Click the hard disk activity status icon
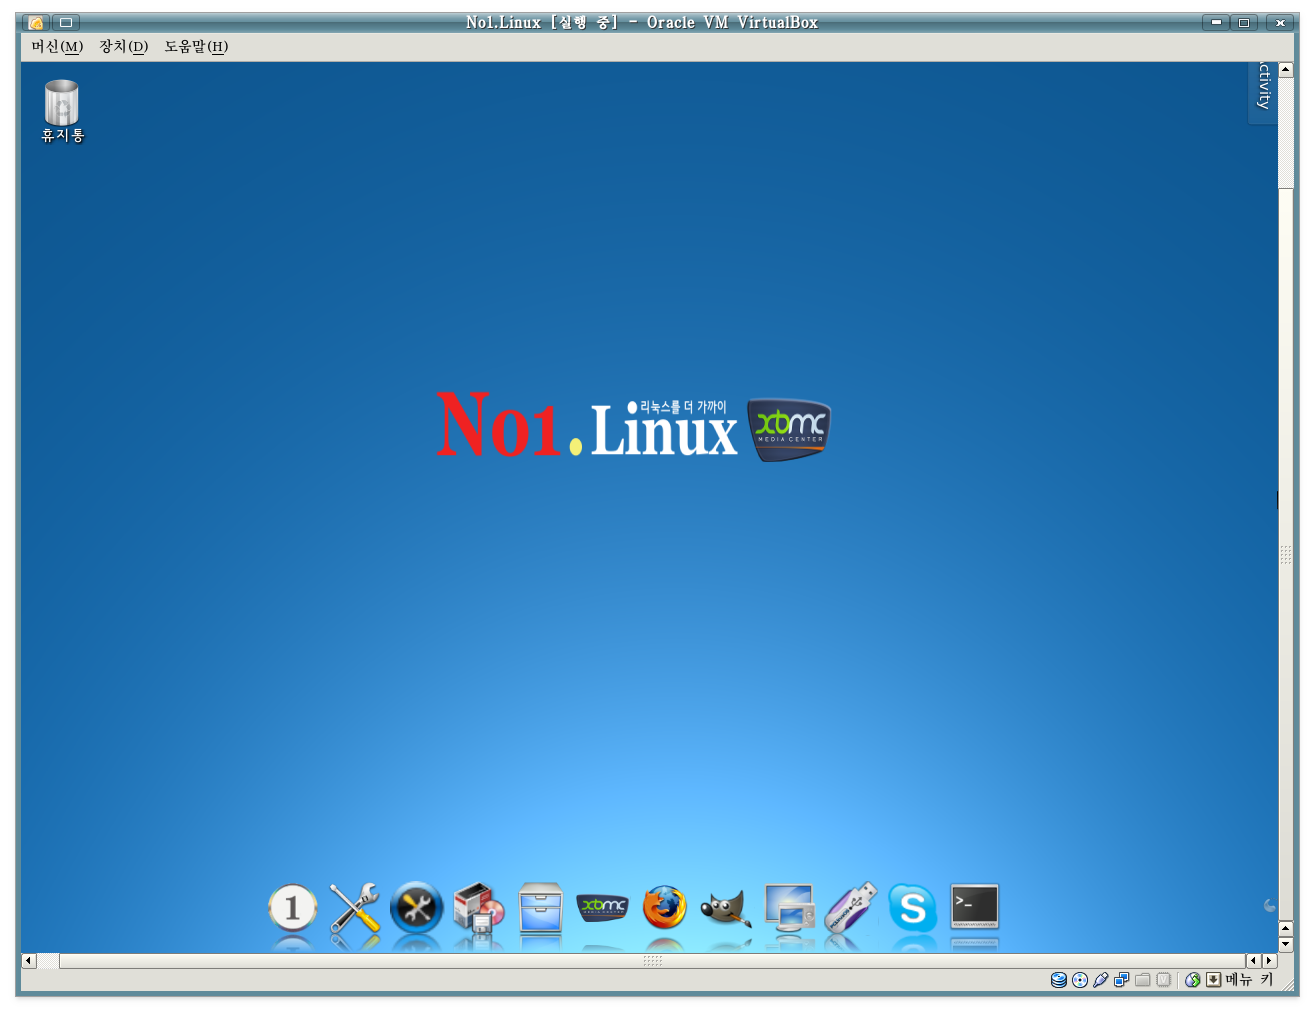This screenshot has width=1315, height=1015. [1059, 980]
